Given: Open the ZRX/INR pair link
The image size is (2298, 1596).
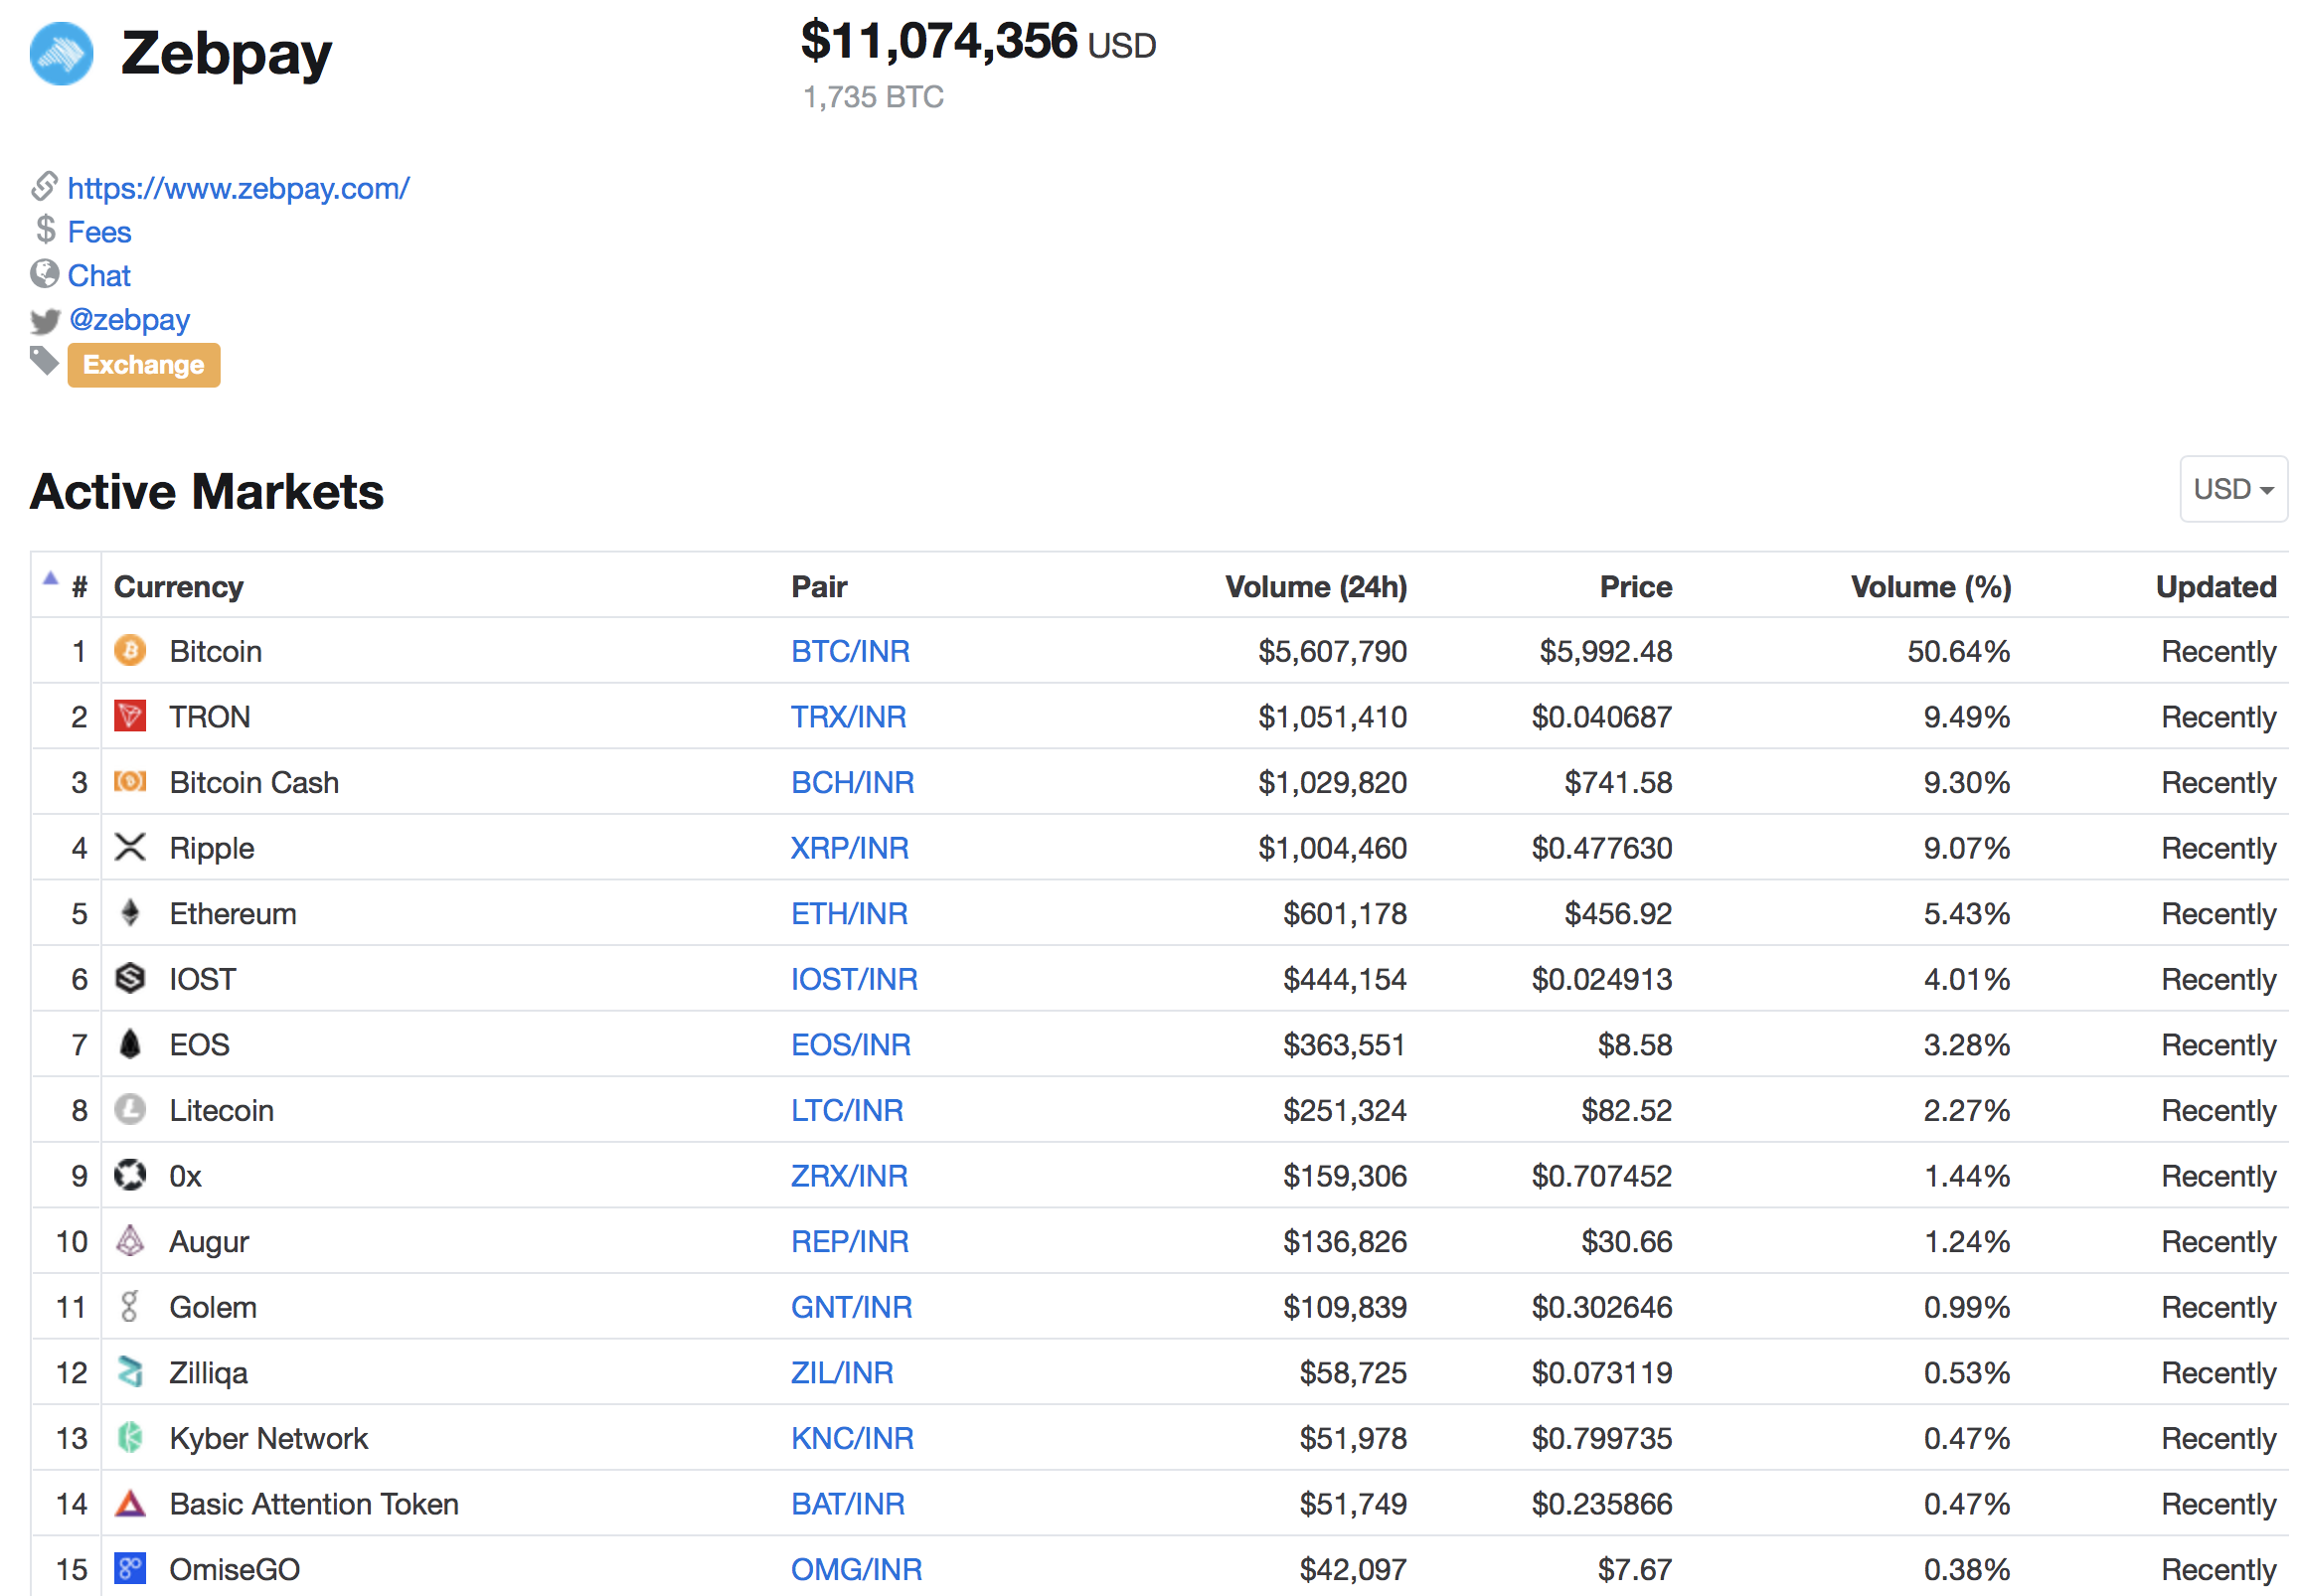Looking at the screenshot, I should 849,1176.
